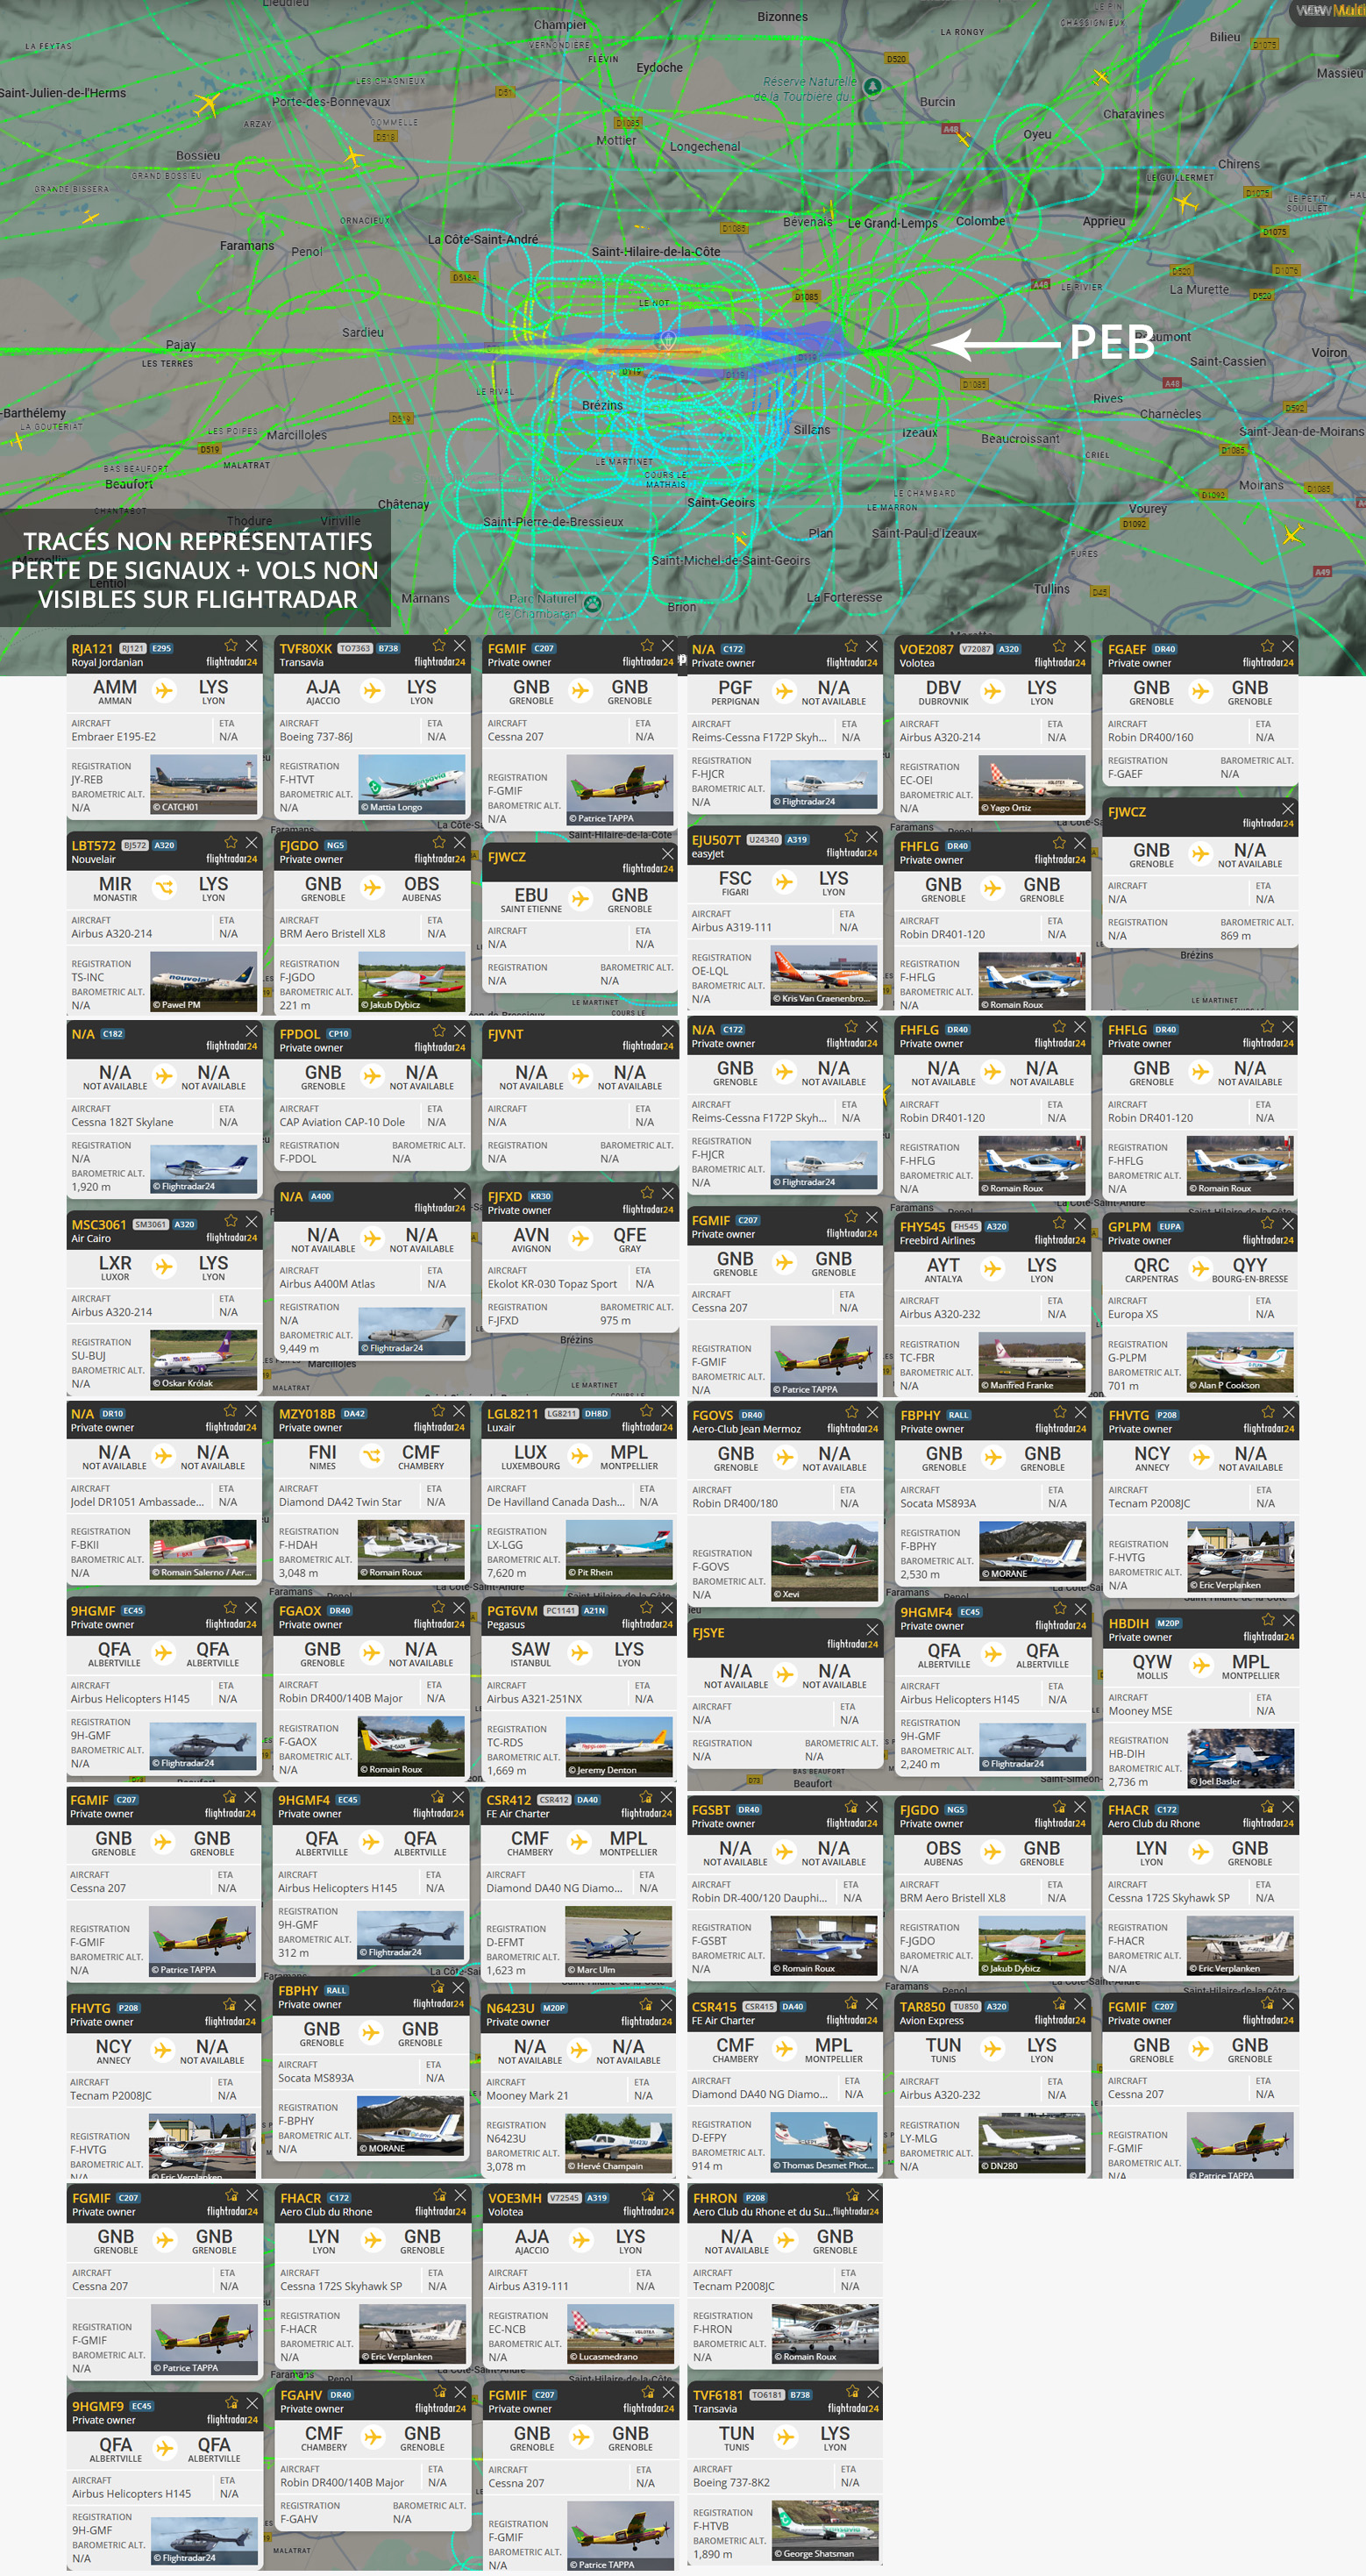Click the plane icon between LUX and MPL
The height and width of the screenshot is (2576, 1366).
pos(580,1455)
